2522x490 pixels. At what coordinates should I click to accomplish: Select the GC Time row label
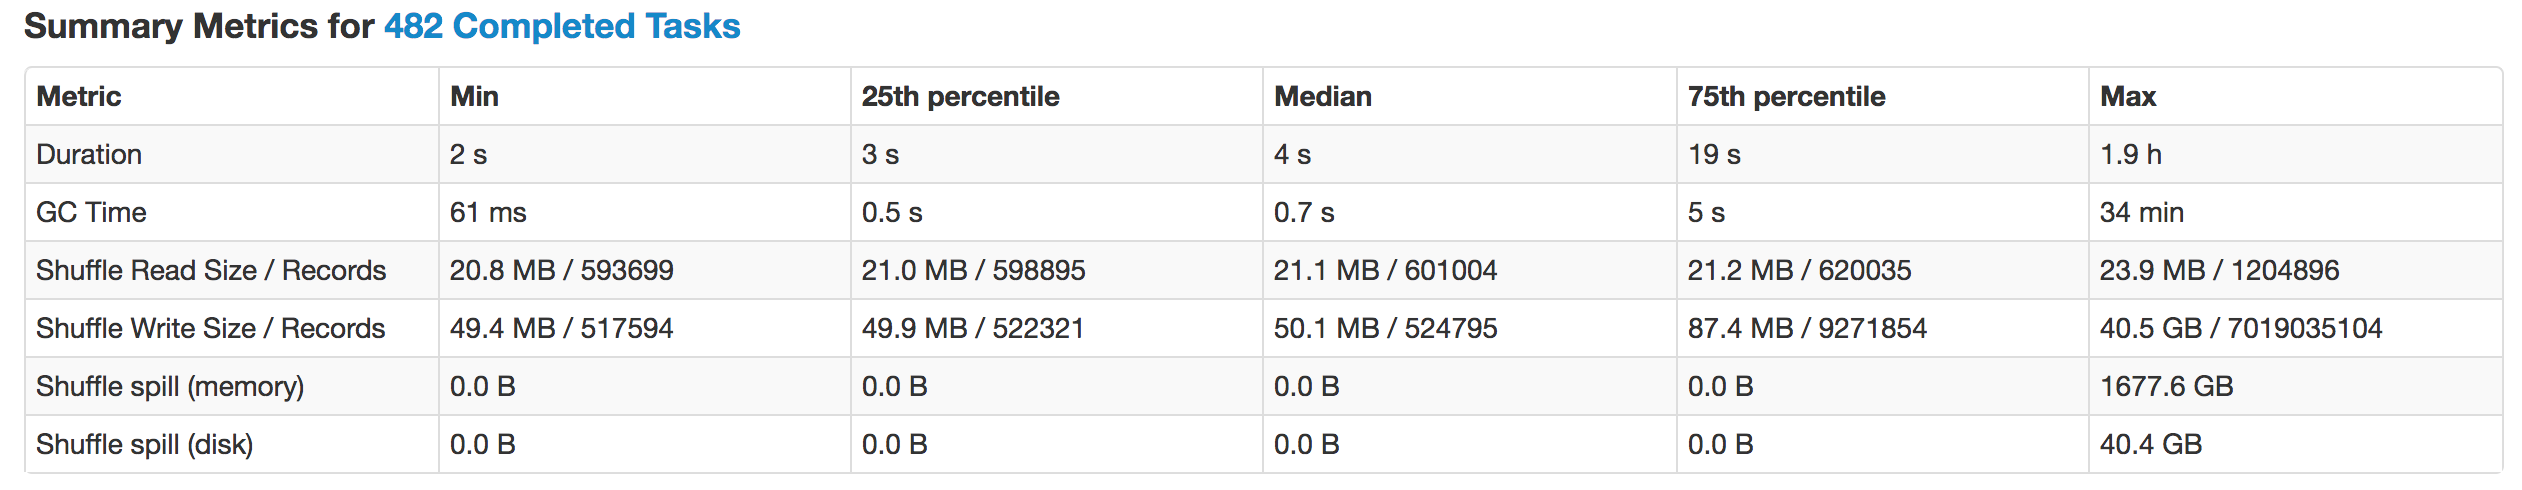click(91, 212)
